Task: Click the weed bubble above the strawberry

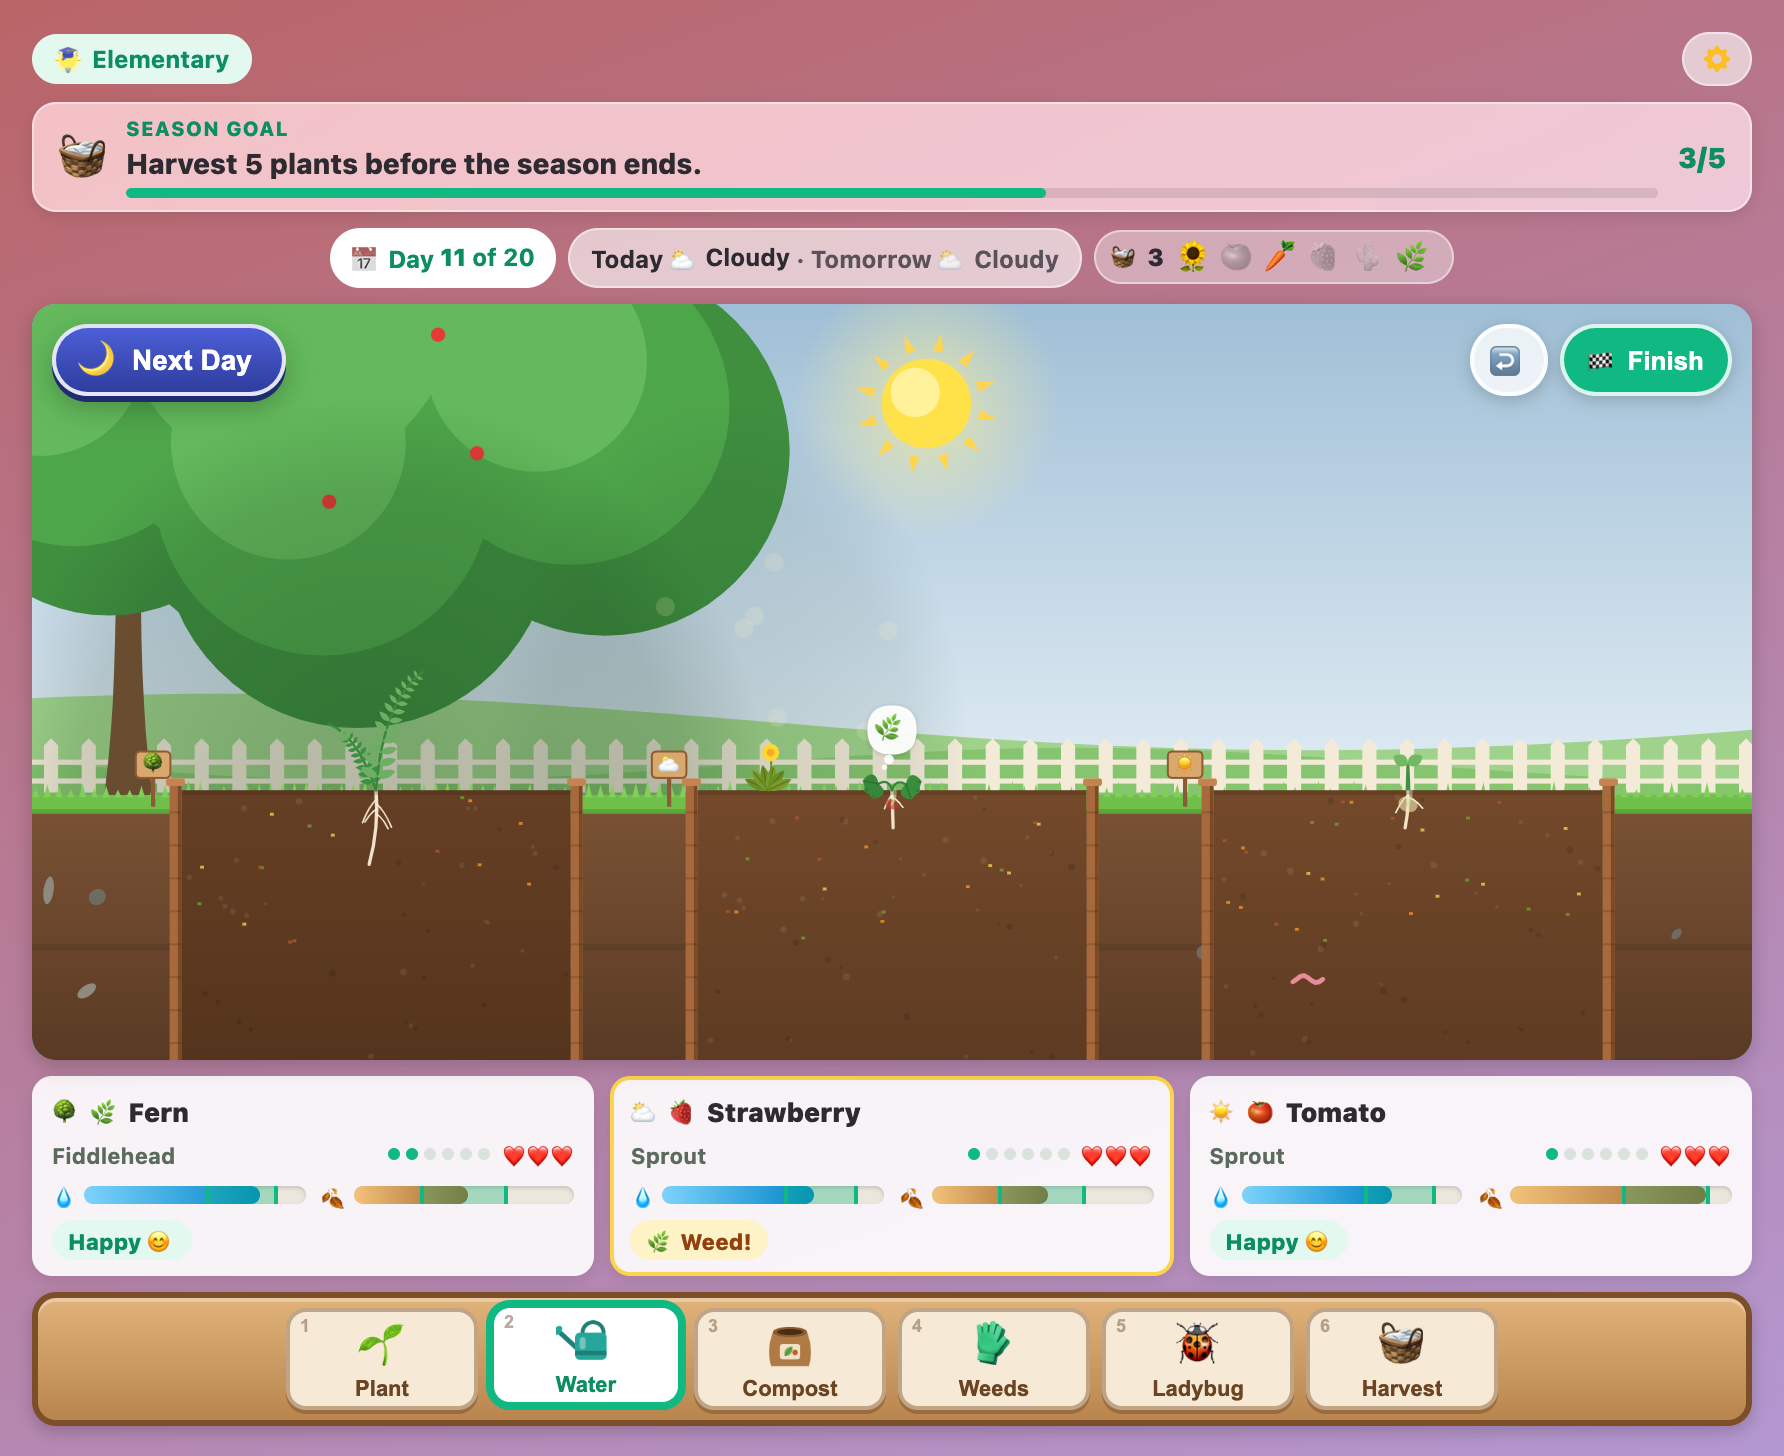Action: point(890,728)
